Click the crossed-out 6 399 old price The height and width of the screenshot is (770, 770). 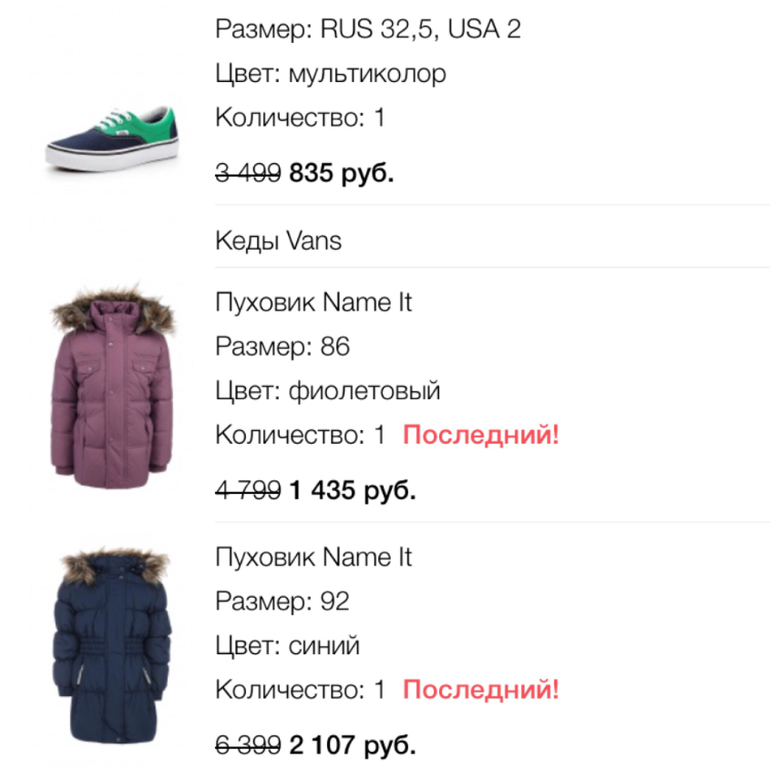click(x=248, y=745)
